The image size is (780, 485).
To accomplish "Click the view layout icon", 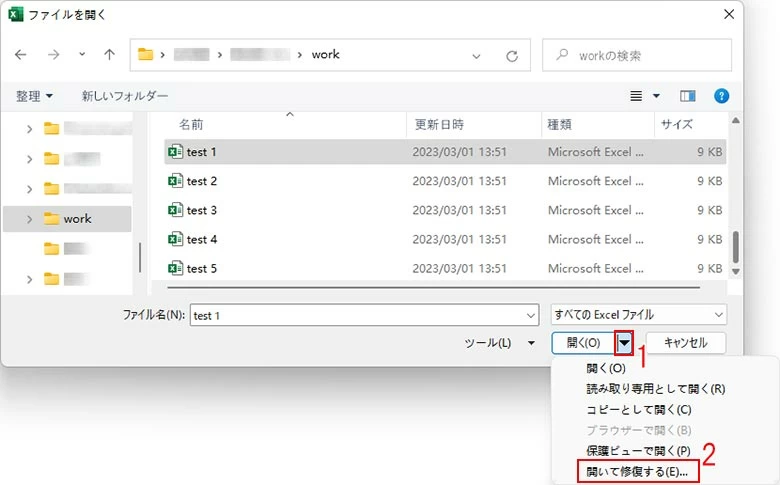I will [636, 96].
